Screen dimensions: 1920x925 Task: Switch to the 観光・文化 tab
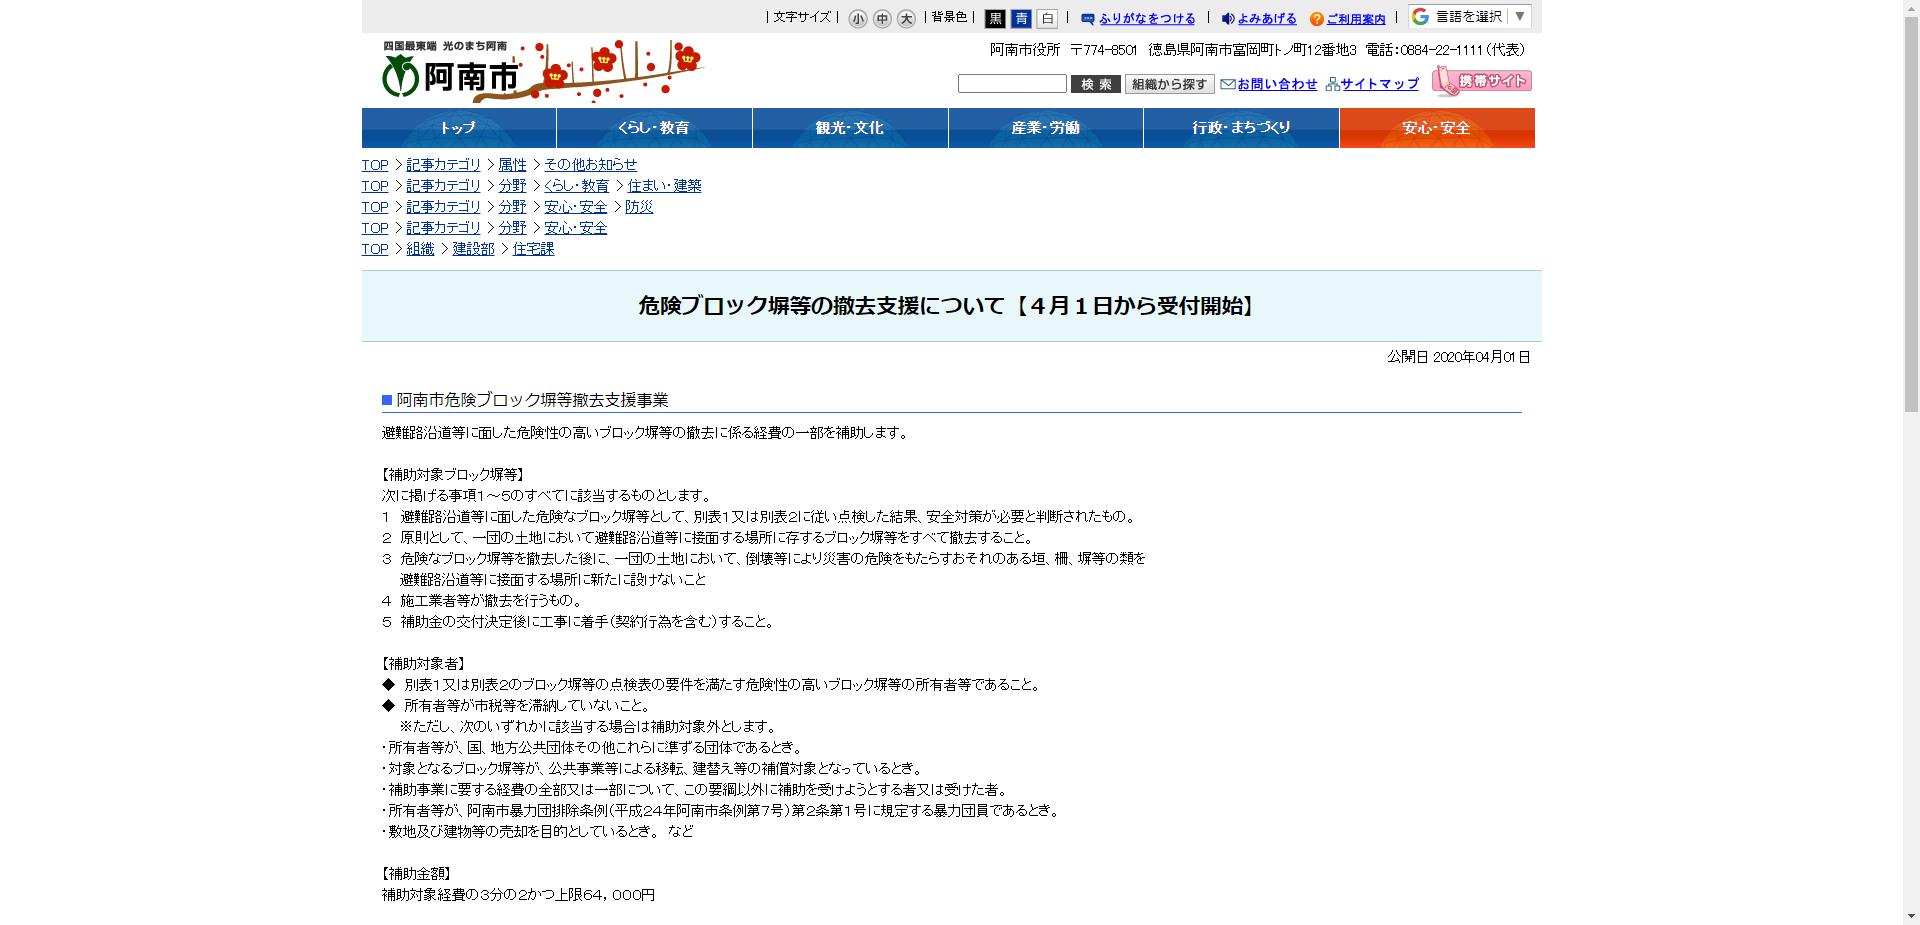pyautogui.click(x=851, y=128)
